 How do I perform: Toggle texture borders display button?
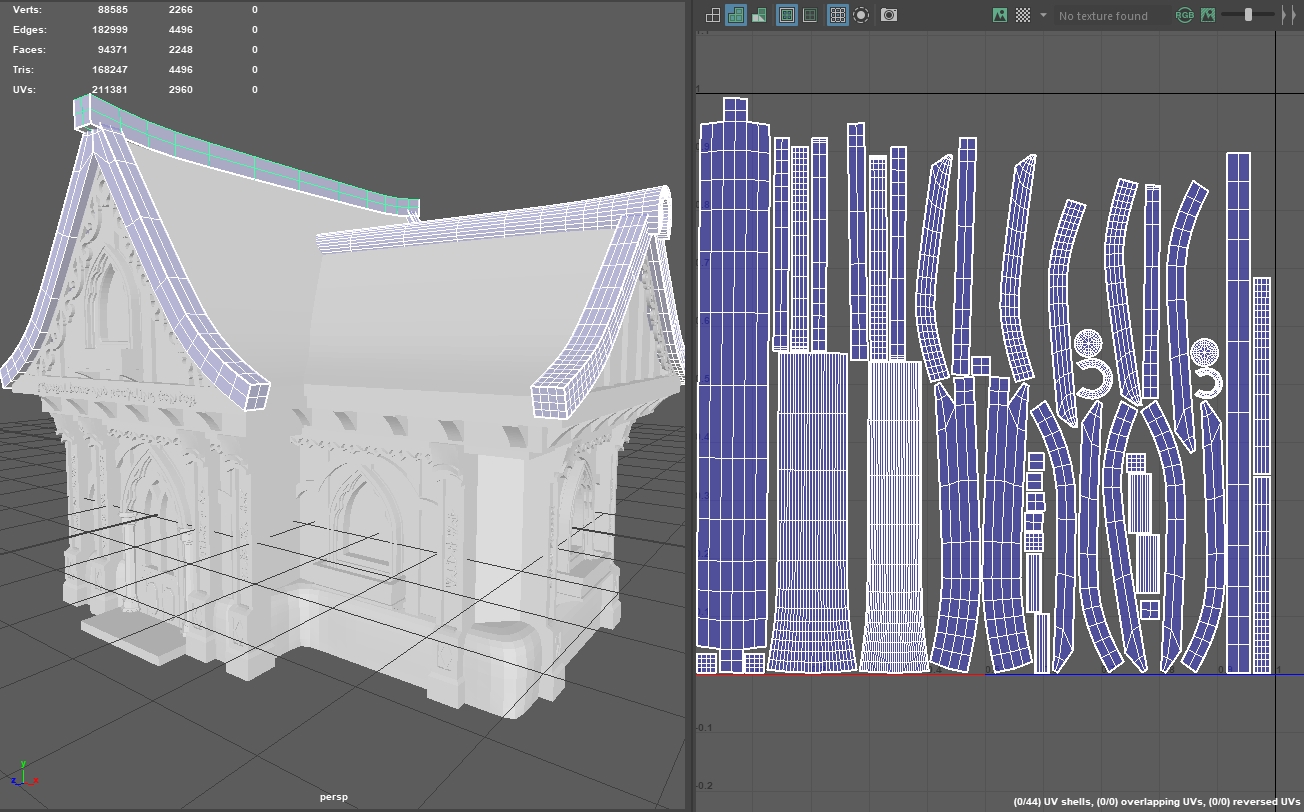pos(787,15)
